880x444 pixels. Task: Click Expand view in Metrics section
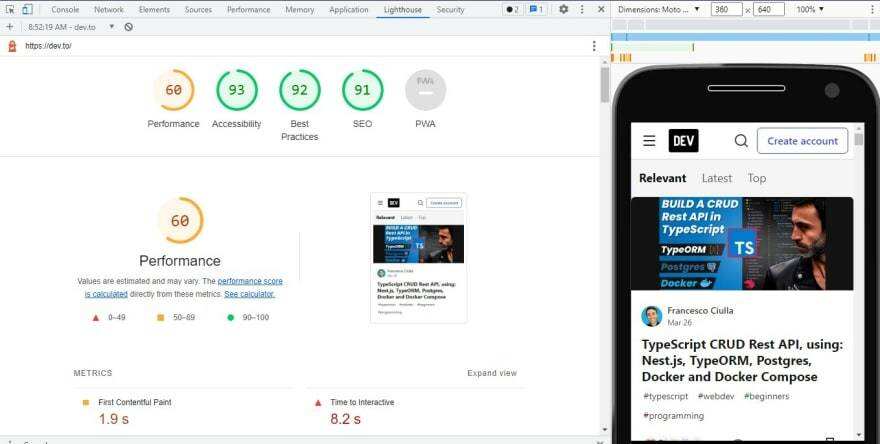coord(492,373)
